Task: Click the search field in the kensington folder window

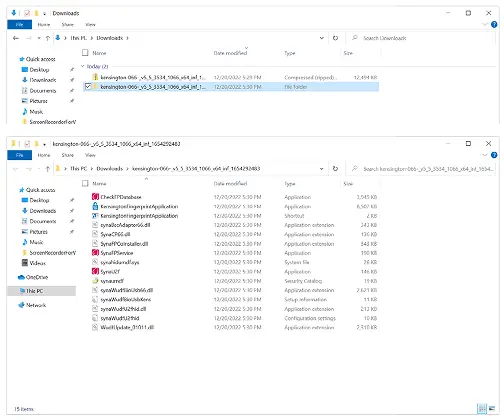Action: 420,169
